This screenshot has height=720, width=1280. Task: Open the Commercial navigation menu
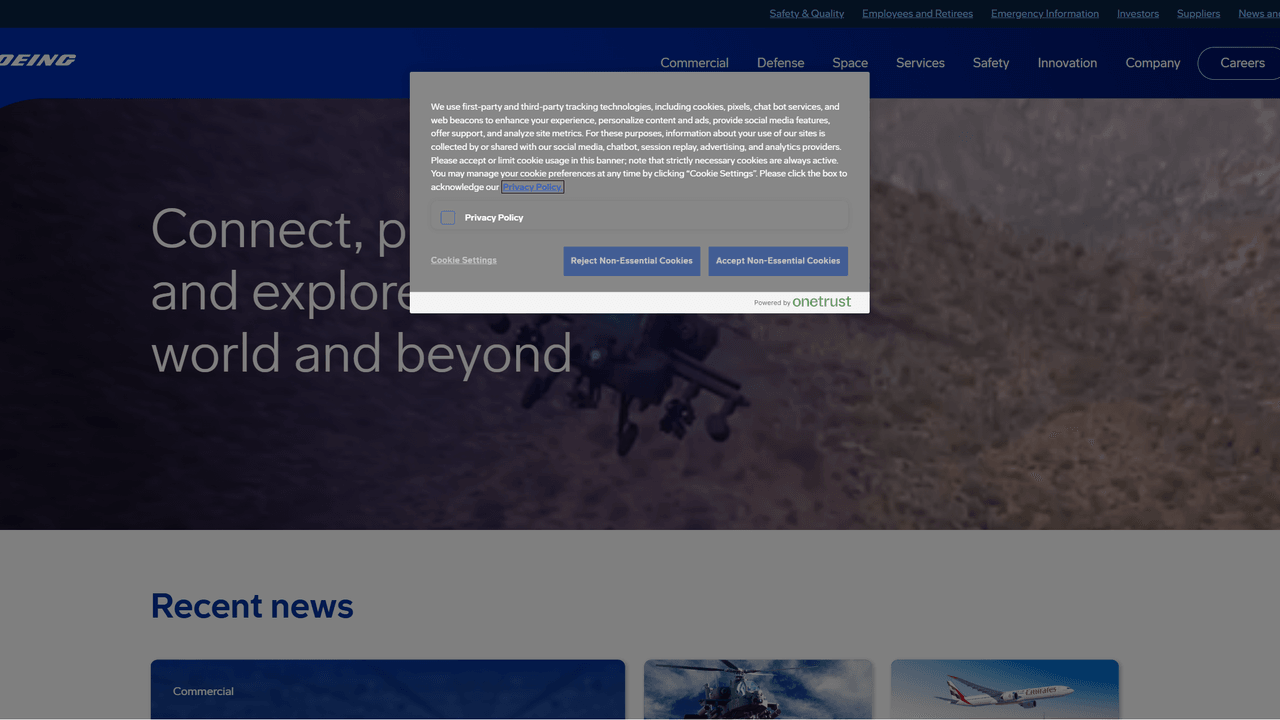tap(694, 63)
